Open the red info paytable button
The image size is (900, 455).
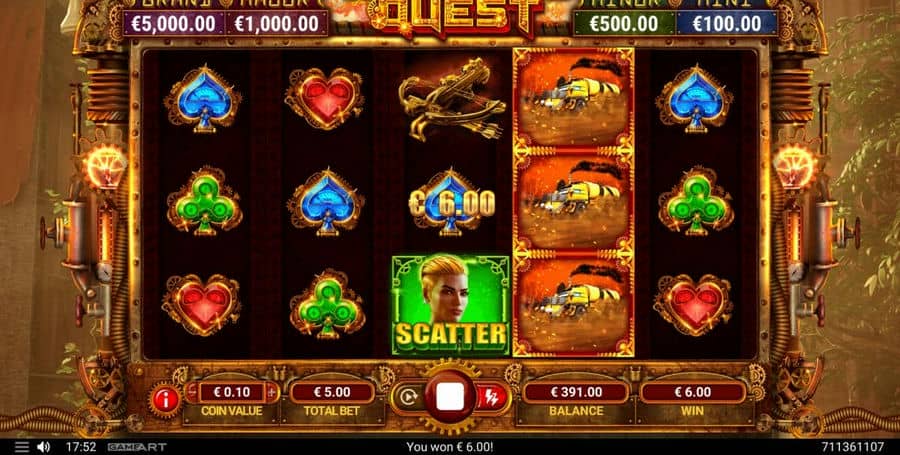(165, 400)
